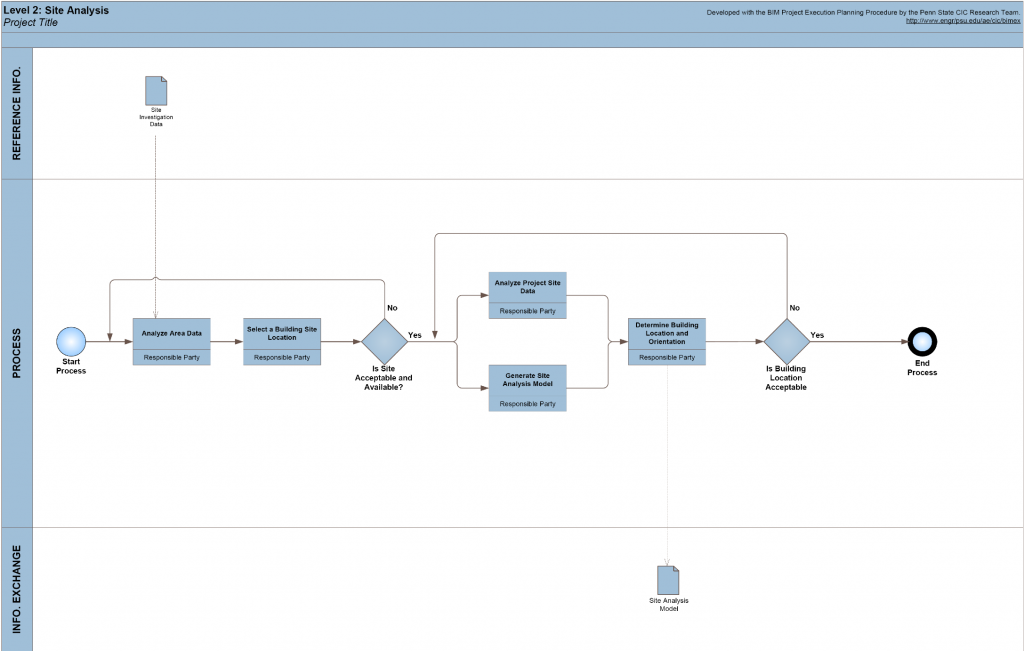Click the Analyze Project Site Data task
The width and height of the screenshot is (1024, 651).
(x=527, y=287)
